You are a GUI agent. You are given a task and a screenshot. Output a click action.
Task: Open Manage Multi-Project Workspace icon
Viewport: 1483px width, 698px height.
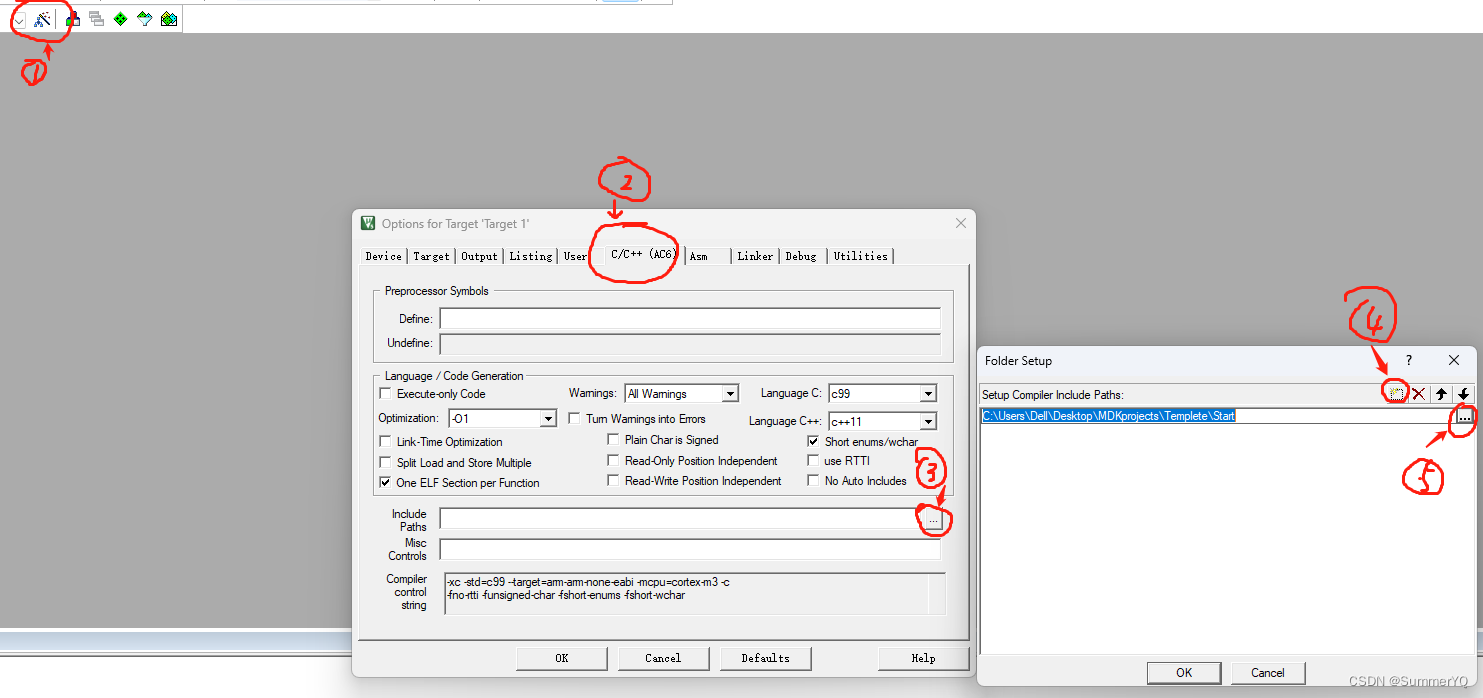pos(97,19)
